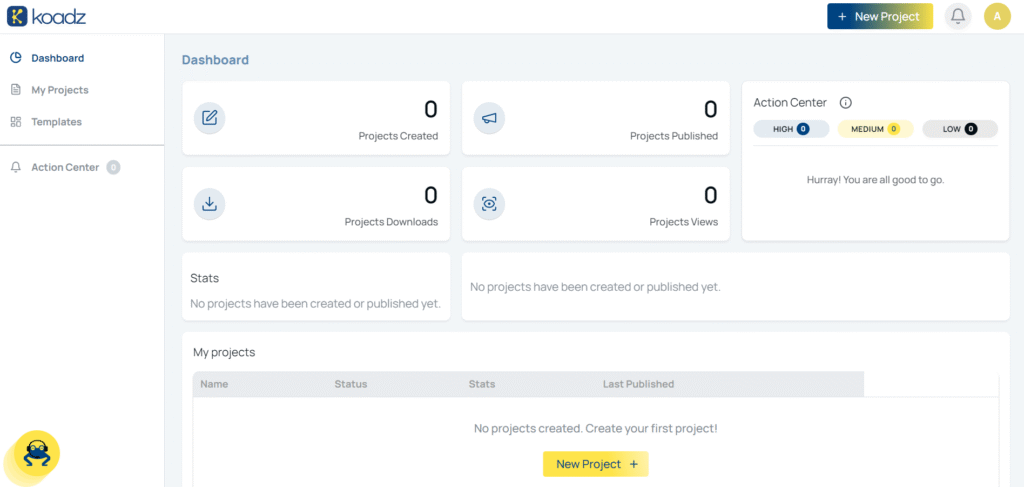The image size is (1024, 487).
Task: Click the My Projects document icon
Action: [16, 89]
